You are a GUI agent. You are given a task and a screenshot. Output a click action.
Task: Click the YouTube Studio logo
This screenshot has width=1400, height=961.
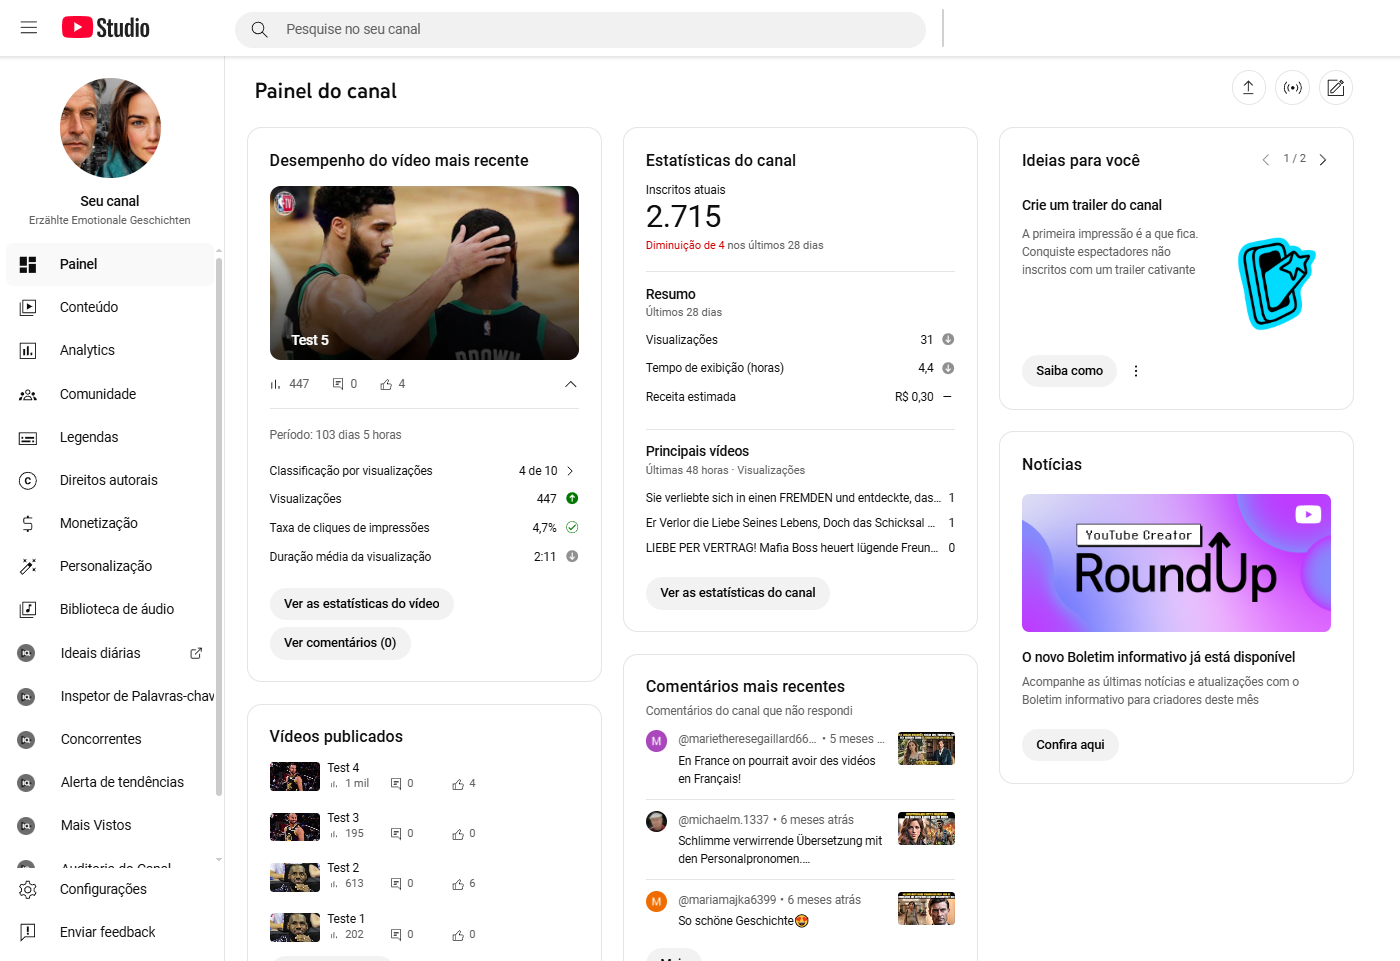(x=106, y=28)
